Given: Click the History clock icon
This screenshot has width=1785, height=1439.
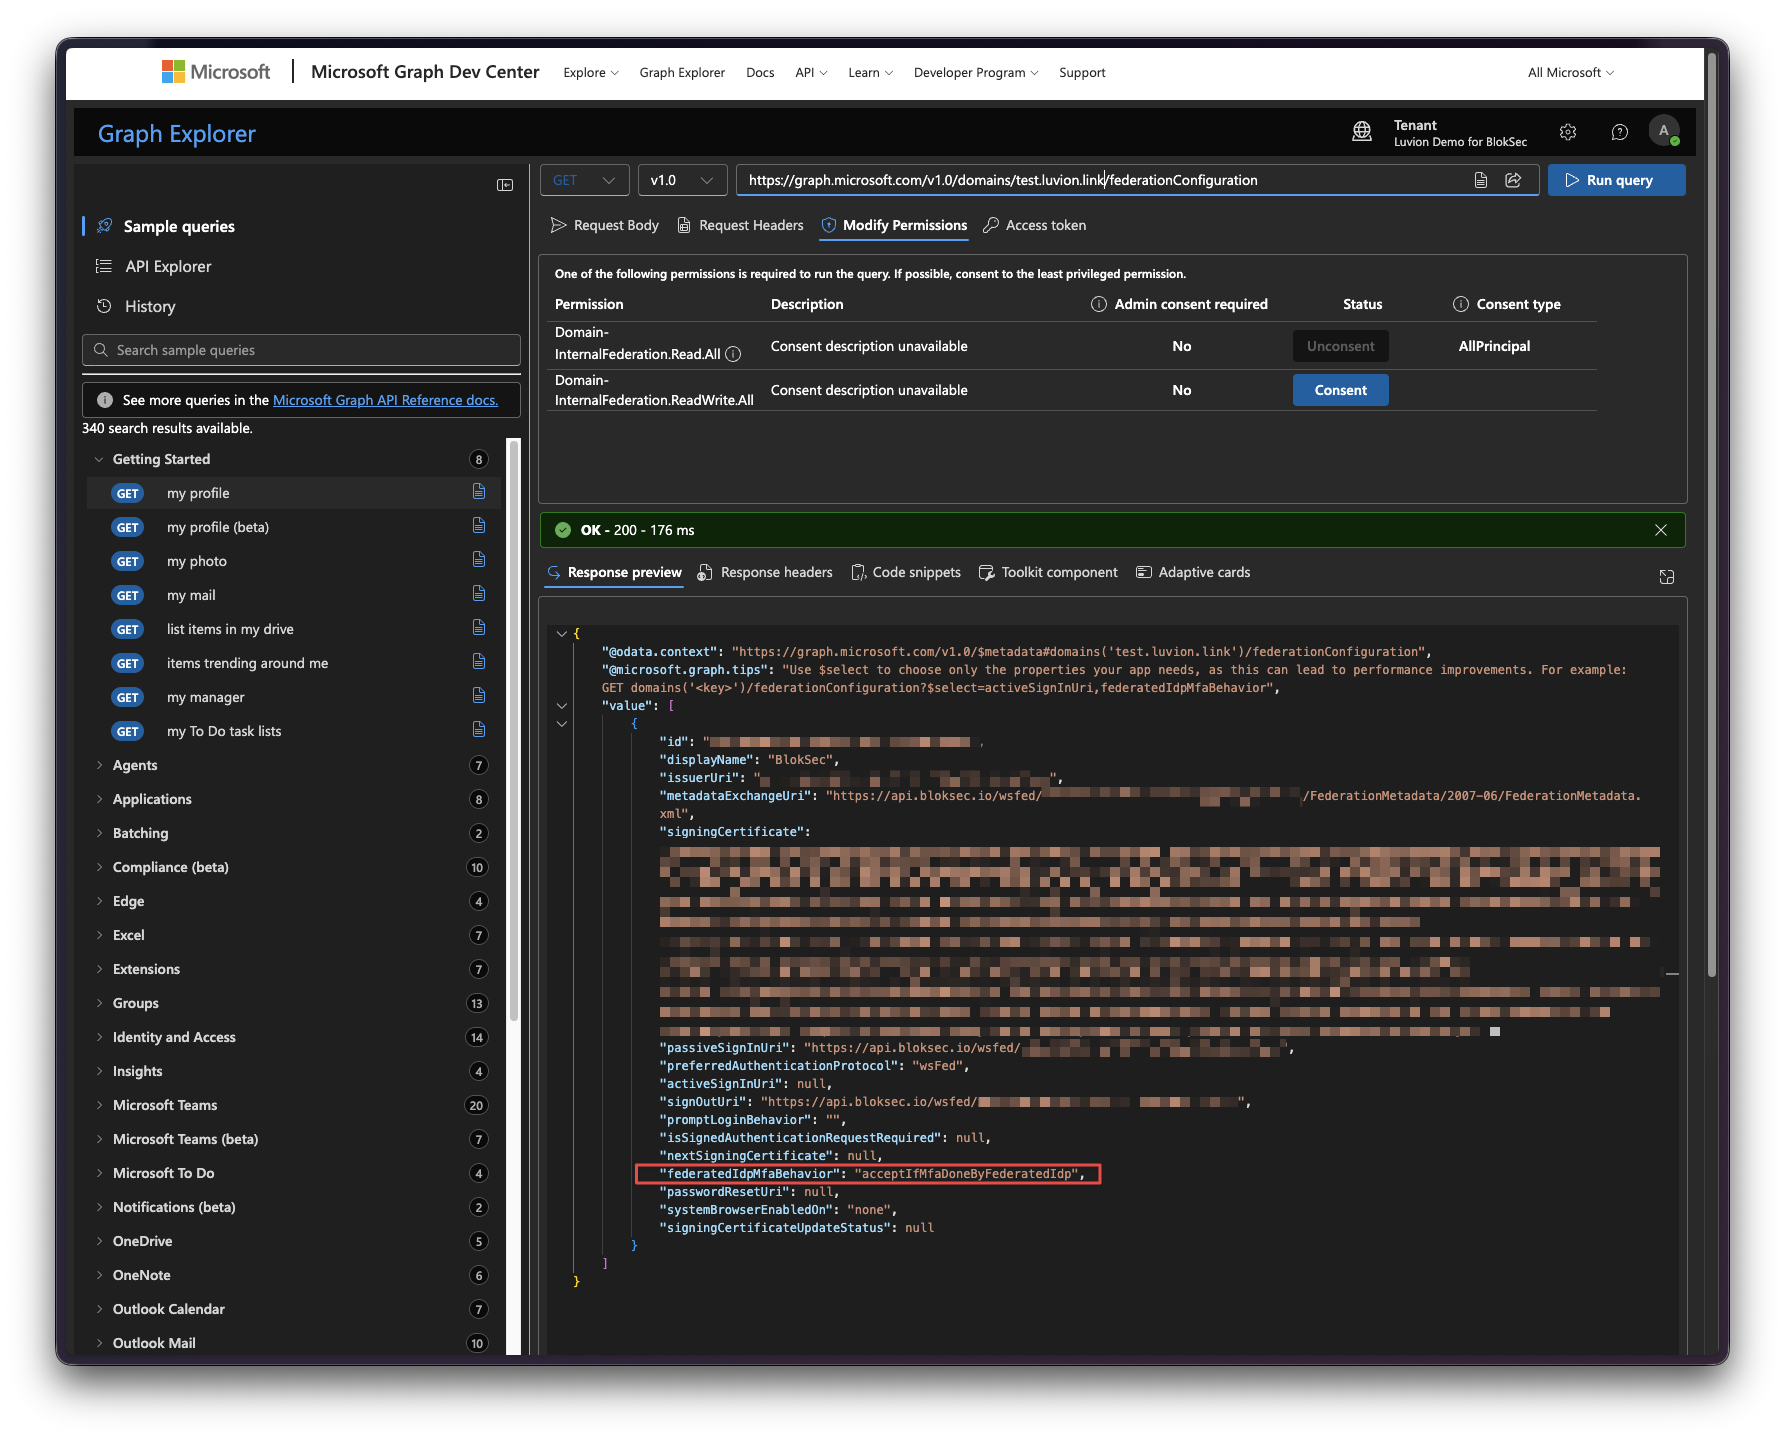Looking at the screenshot, I should point(104,306).
